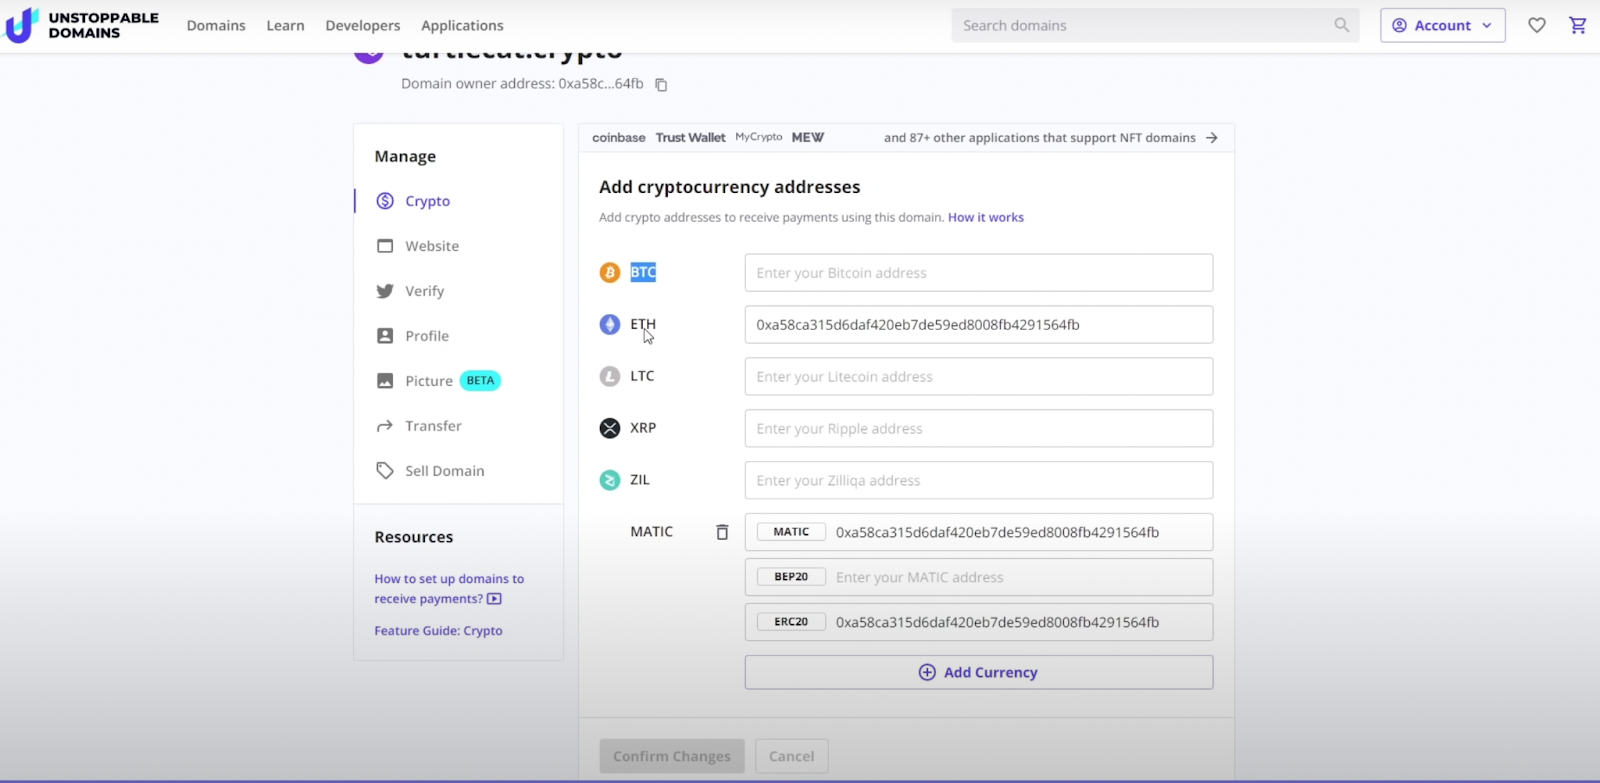The width and height of the screenshot is (1600, 783).
Task: Open the Domains menu
Action: click(216, 25)
